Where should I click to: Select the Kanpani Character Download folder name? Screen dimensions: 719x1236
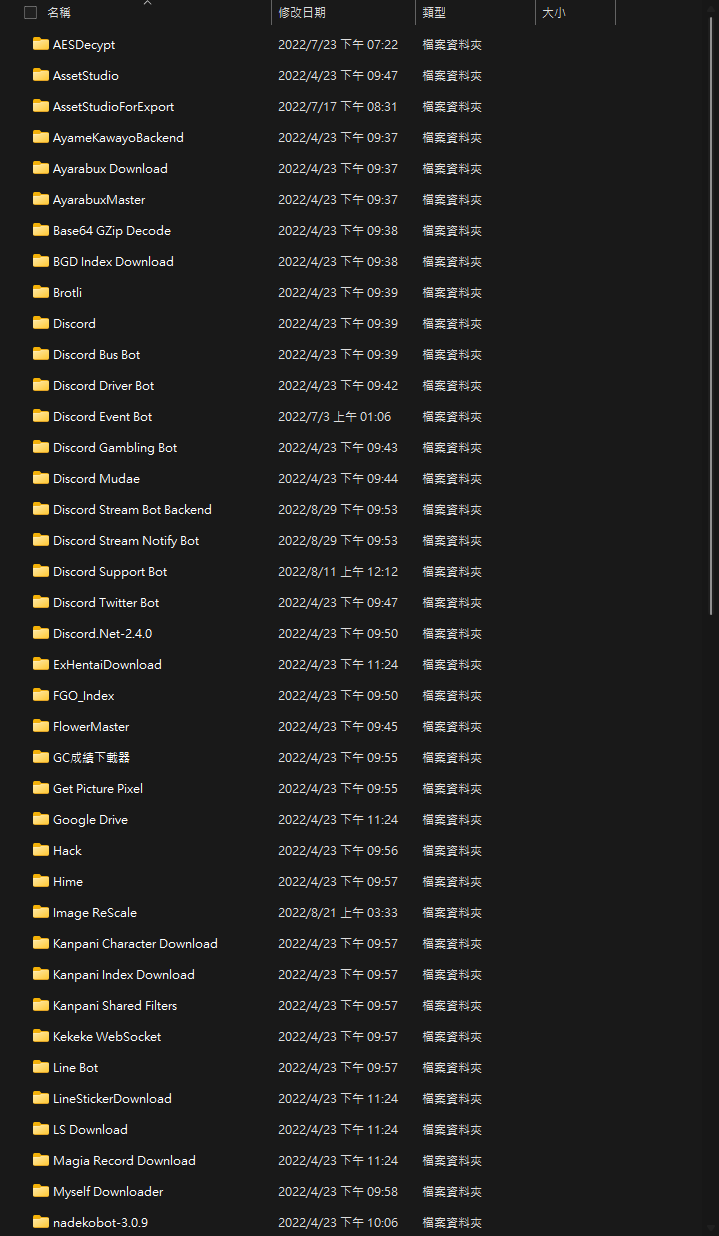tap(135, 943)
